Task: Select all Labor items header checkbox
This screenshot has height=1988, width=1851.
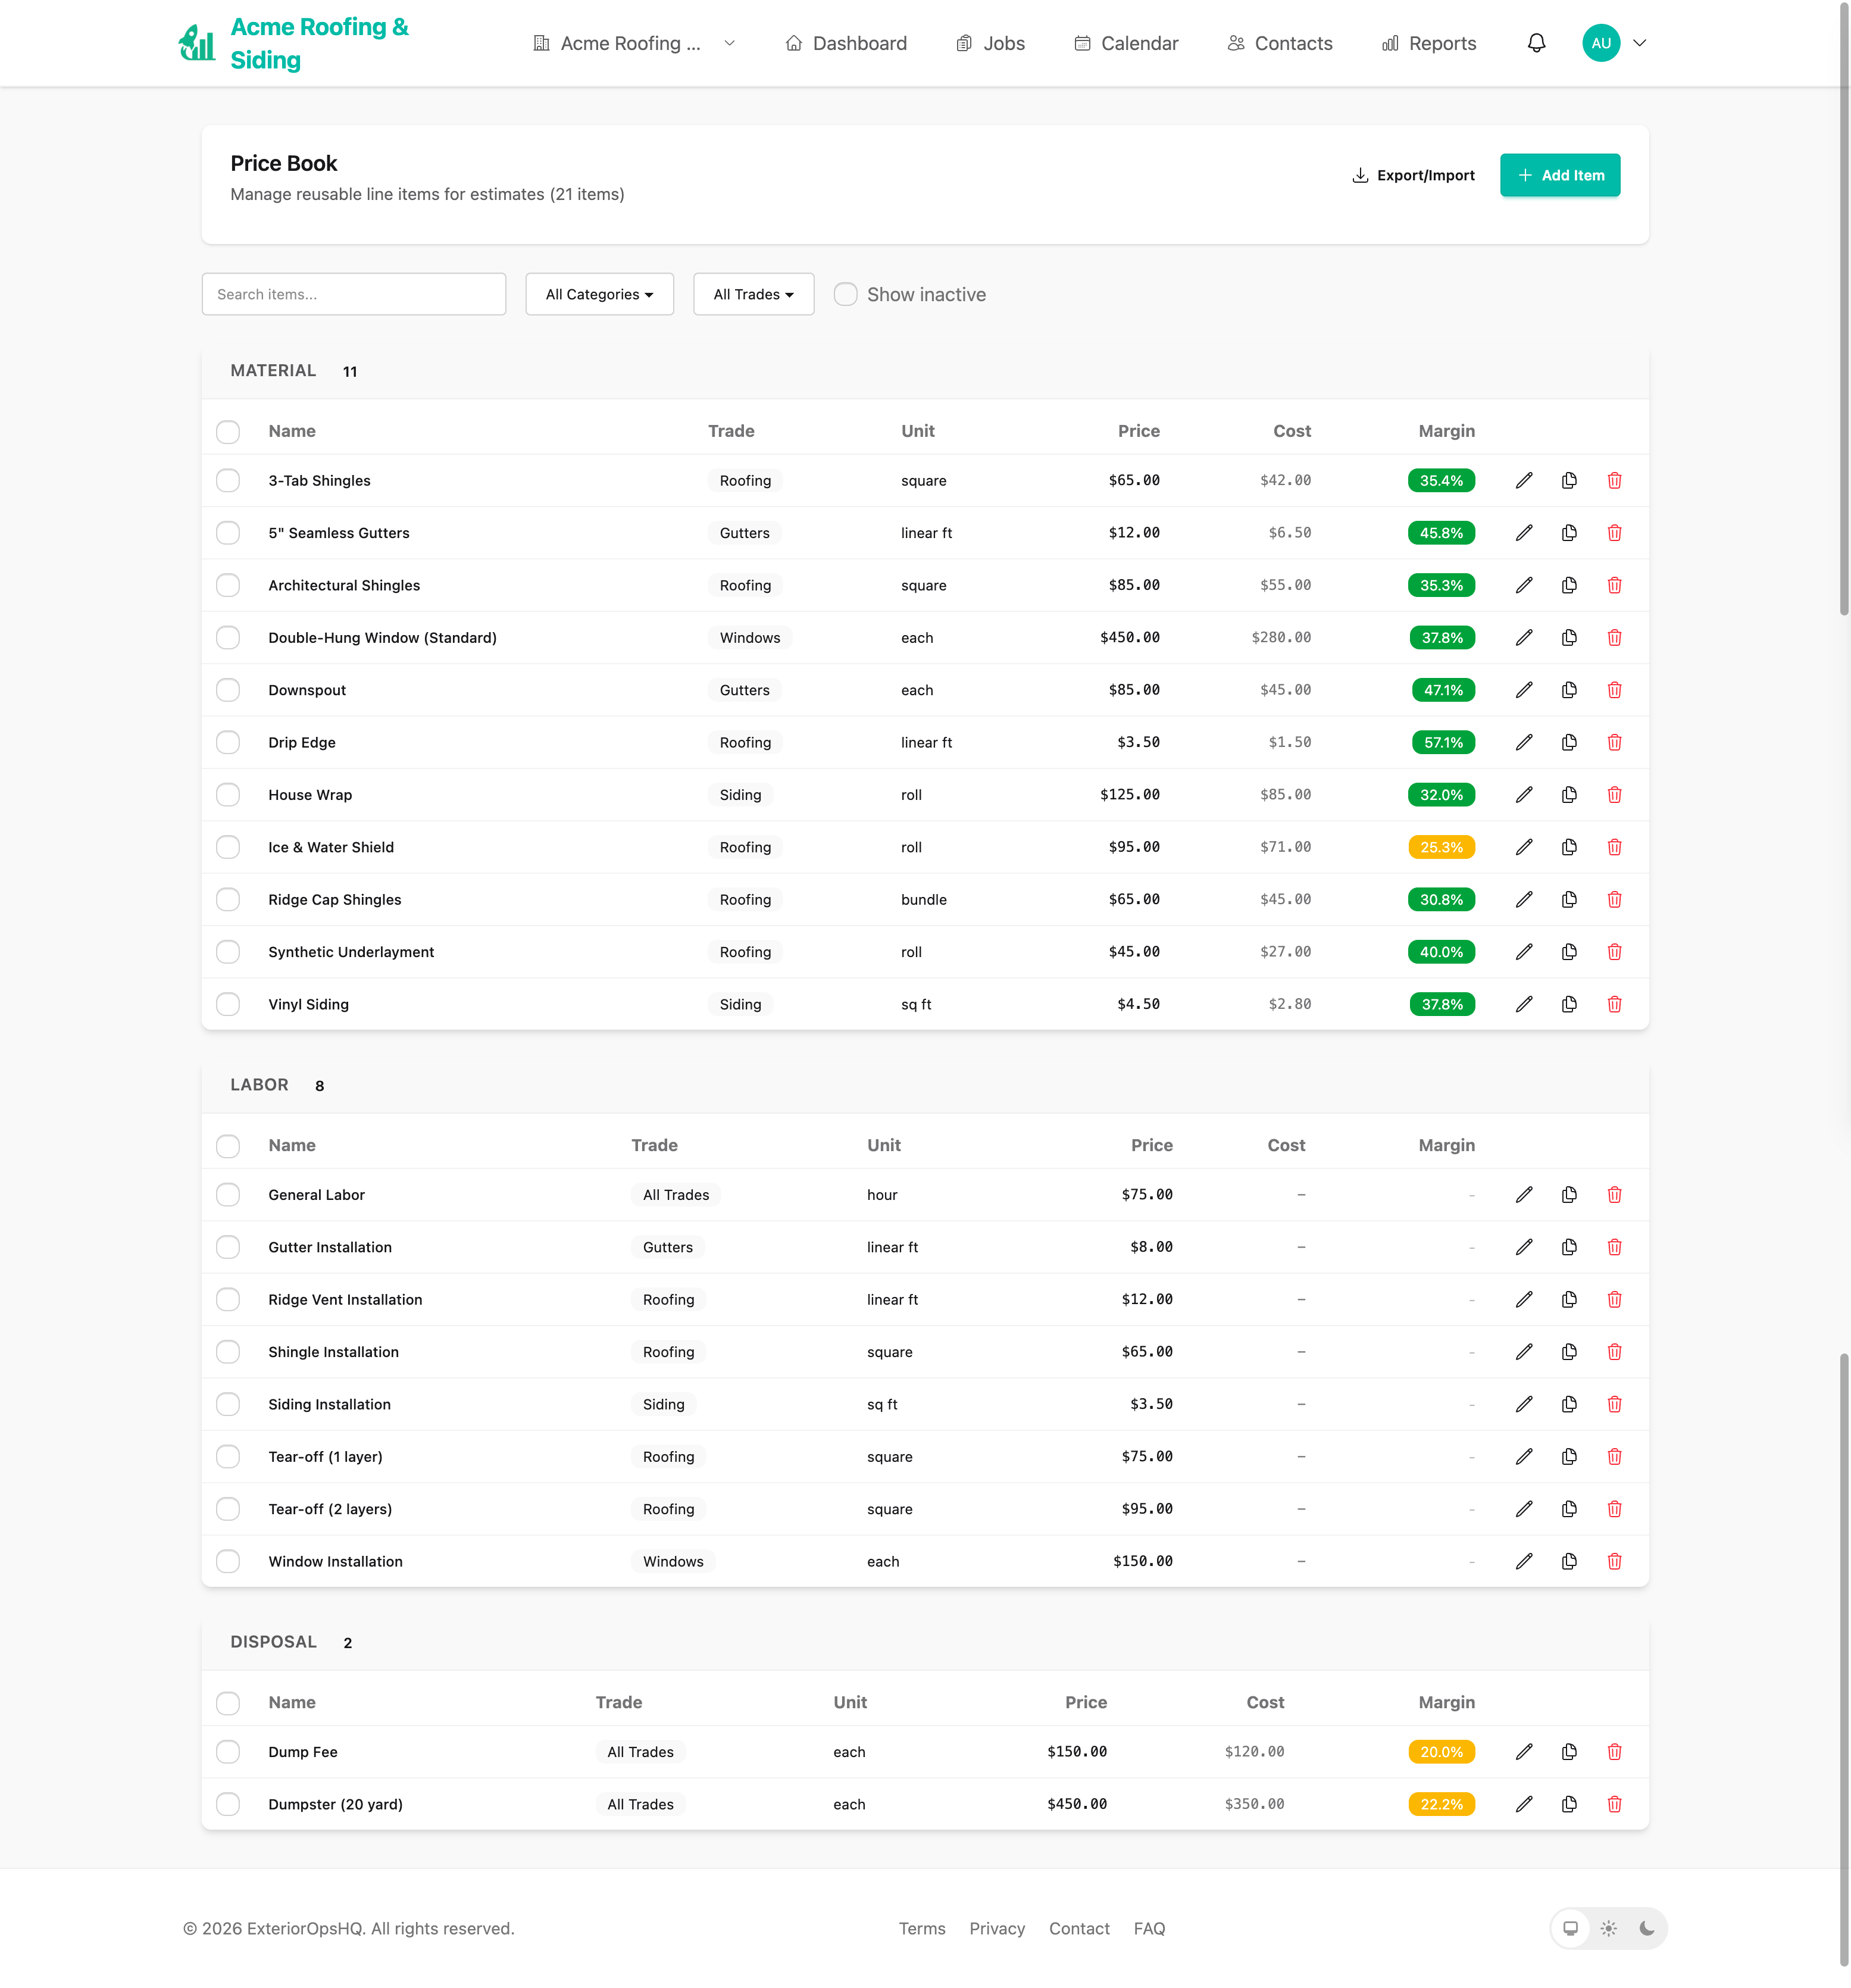Action: point(228,1146)
